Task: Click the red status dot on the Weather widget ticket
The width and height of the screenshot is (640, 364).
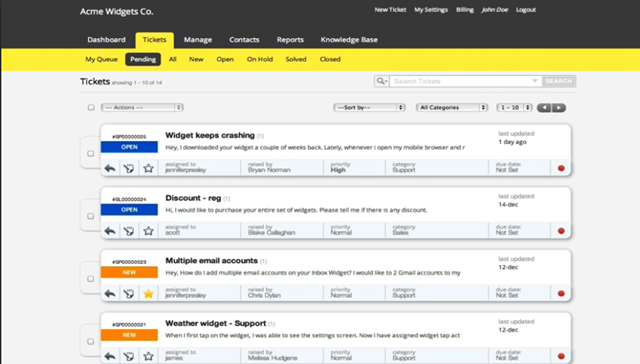Action: (x=561, y=356)
